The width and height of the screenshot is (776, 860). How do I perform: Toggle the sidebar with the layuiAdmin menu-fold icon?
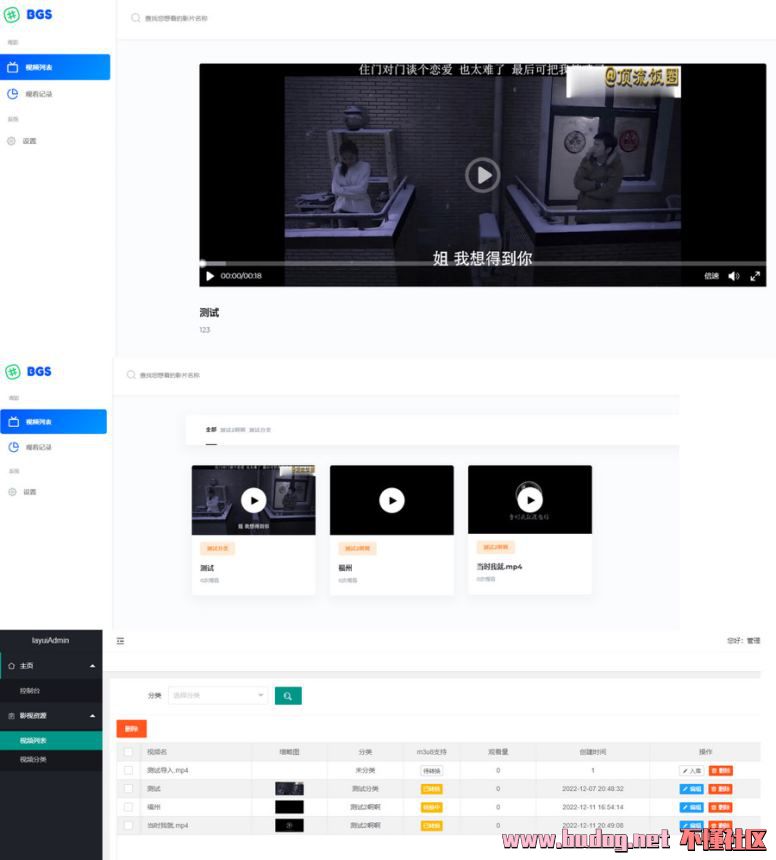pos(121,641)
